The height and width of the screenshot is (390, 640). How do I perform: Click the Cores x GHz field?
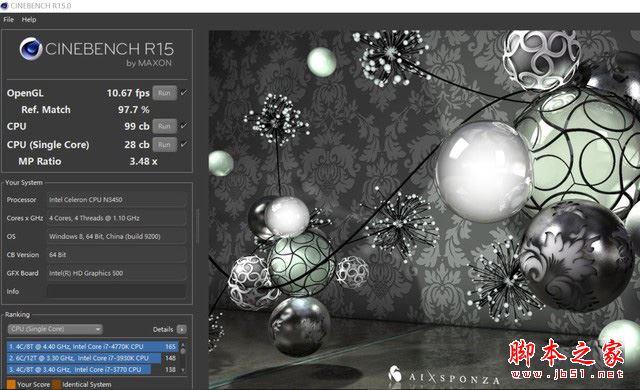[116, 218]
